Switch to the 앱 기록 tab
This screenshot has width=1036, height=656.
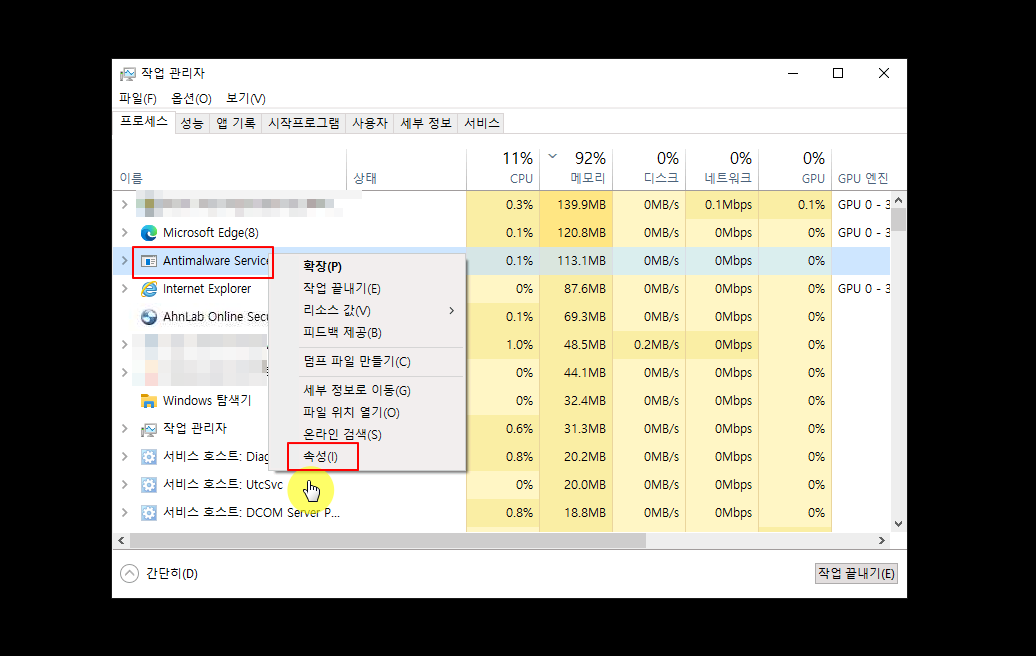pyautogui.click(x=236, y=124)
